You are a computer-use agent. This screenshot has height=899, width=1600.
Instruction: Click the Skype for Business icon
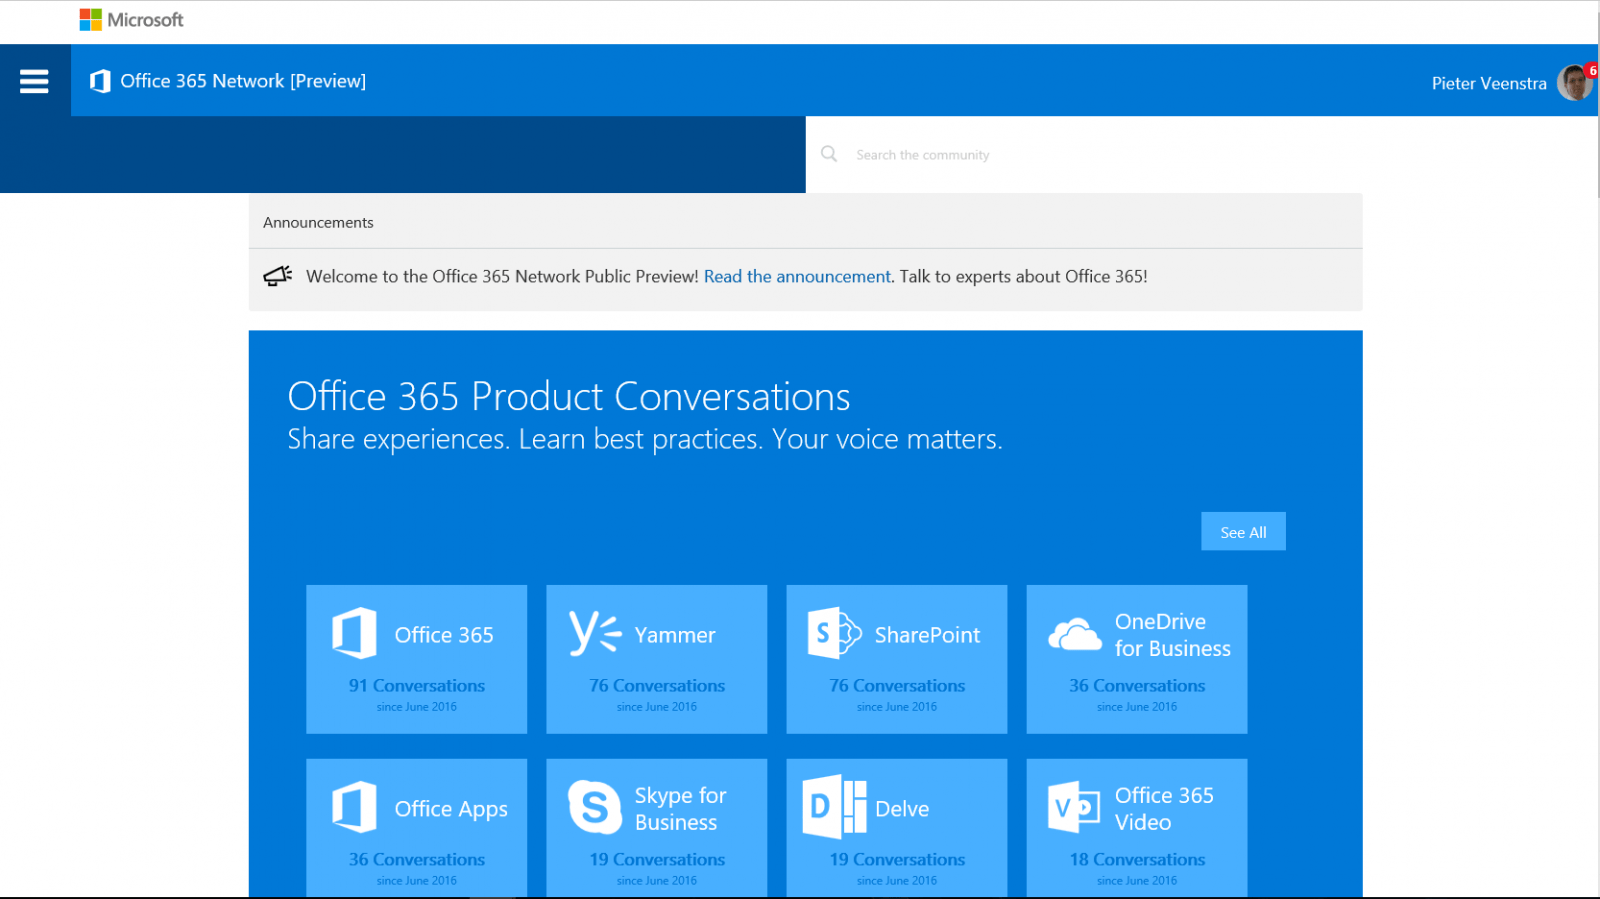click(595, 807)
